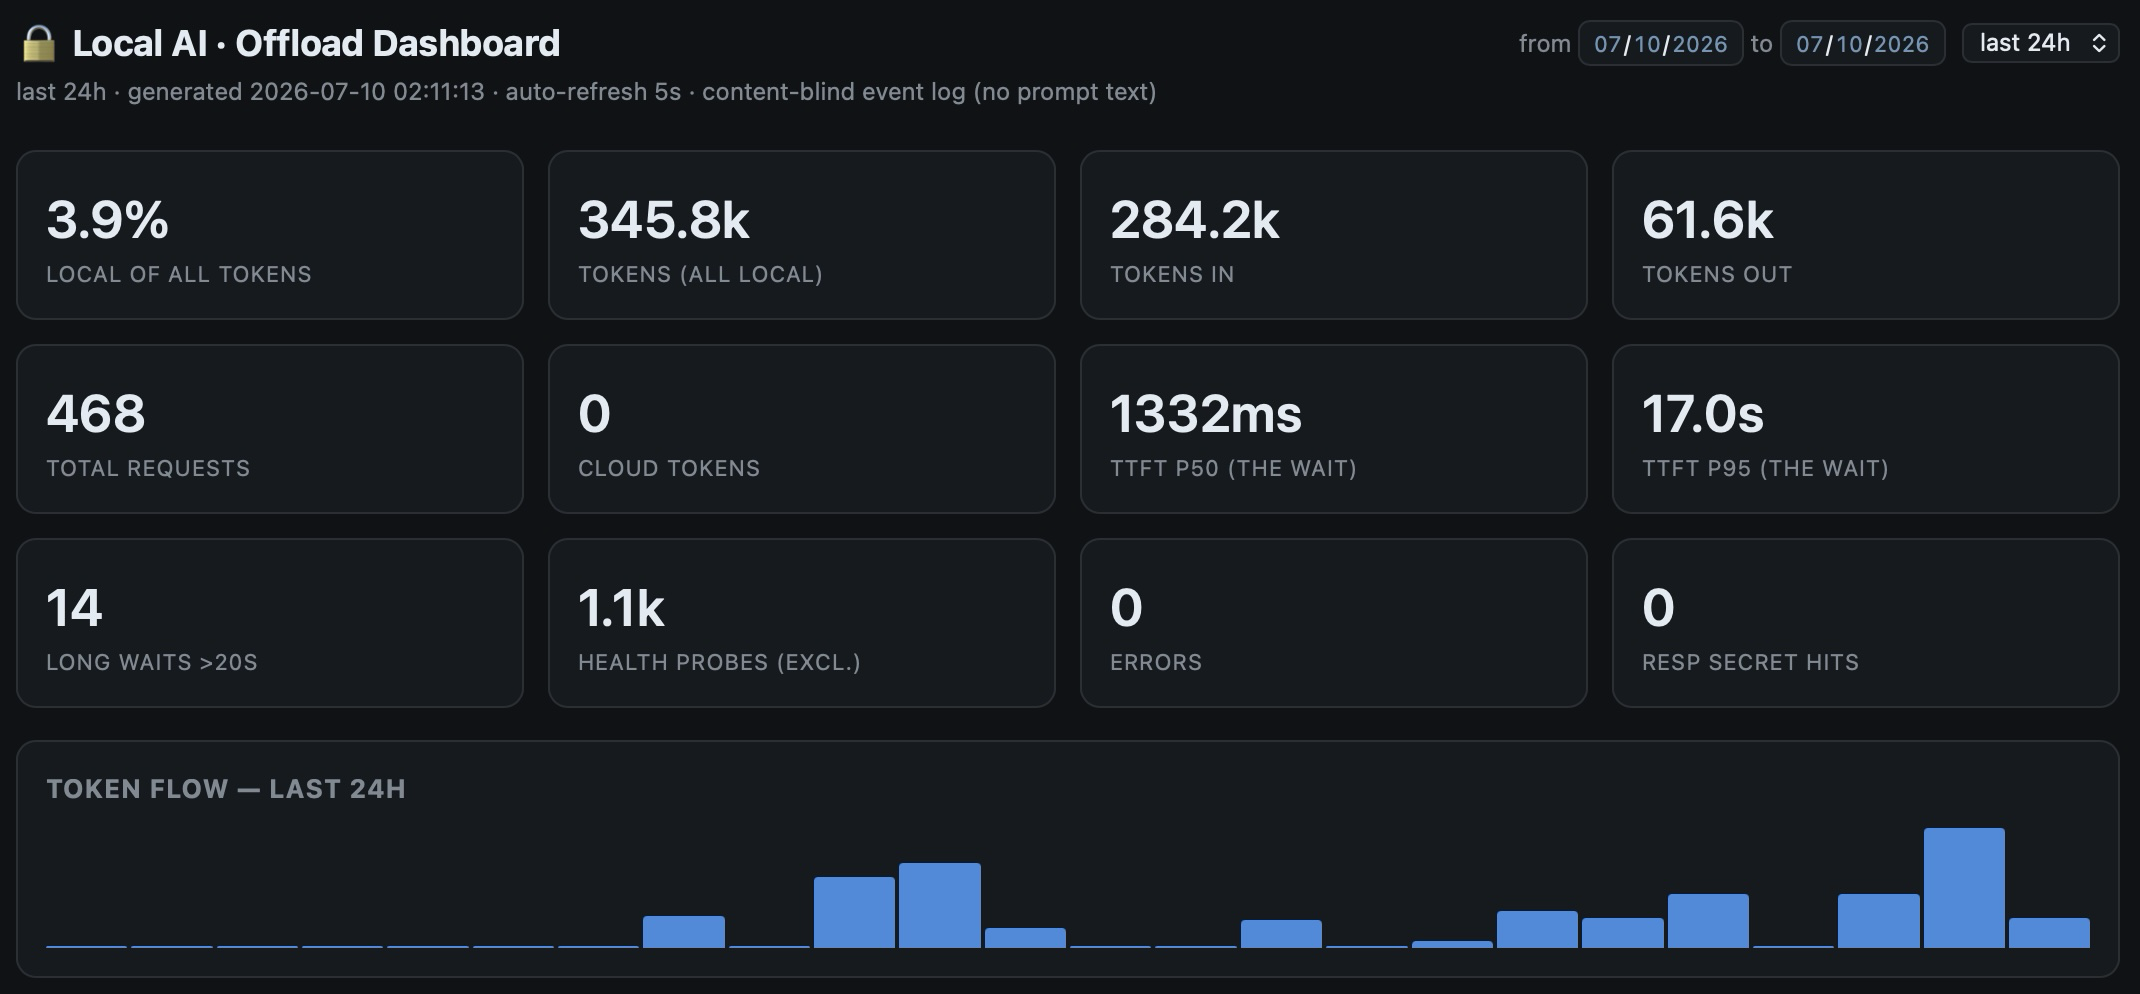
Task: Click the 'LOCAL OF ALL TOKENS' label
Action: pos(179,274)
